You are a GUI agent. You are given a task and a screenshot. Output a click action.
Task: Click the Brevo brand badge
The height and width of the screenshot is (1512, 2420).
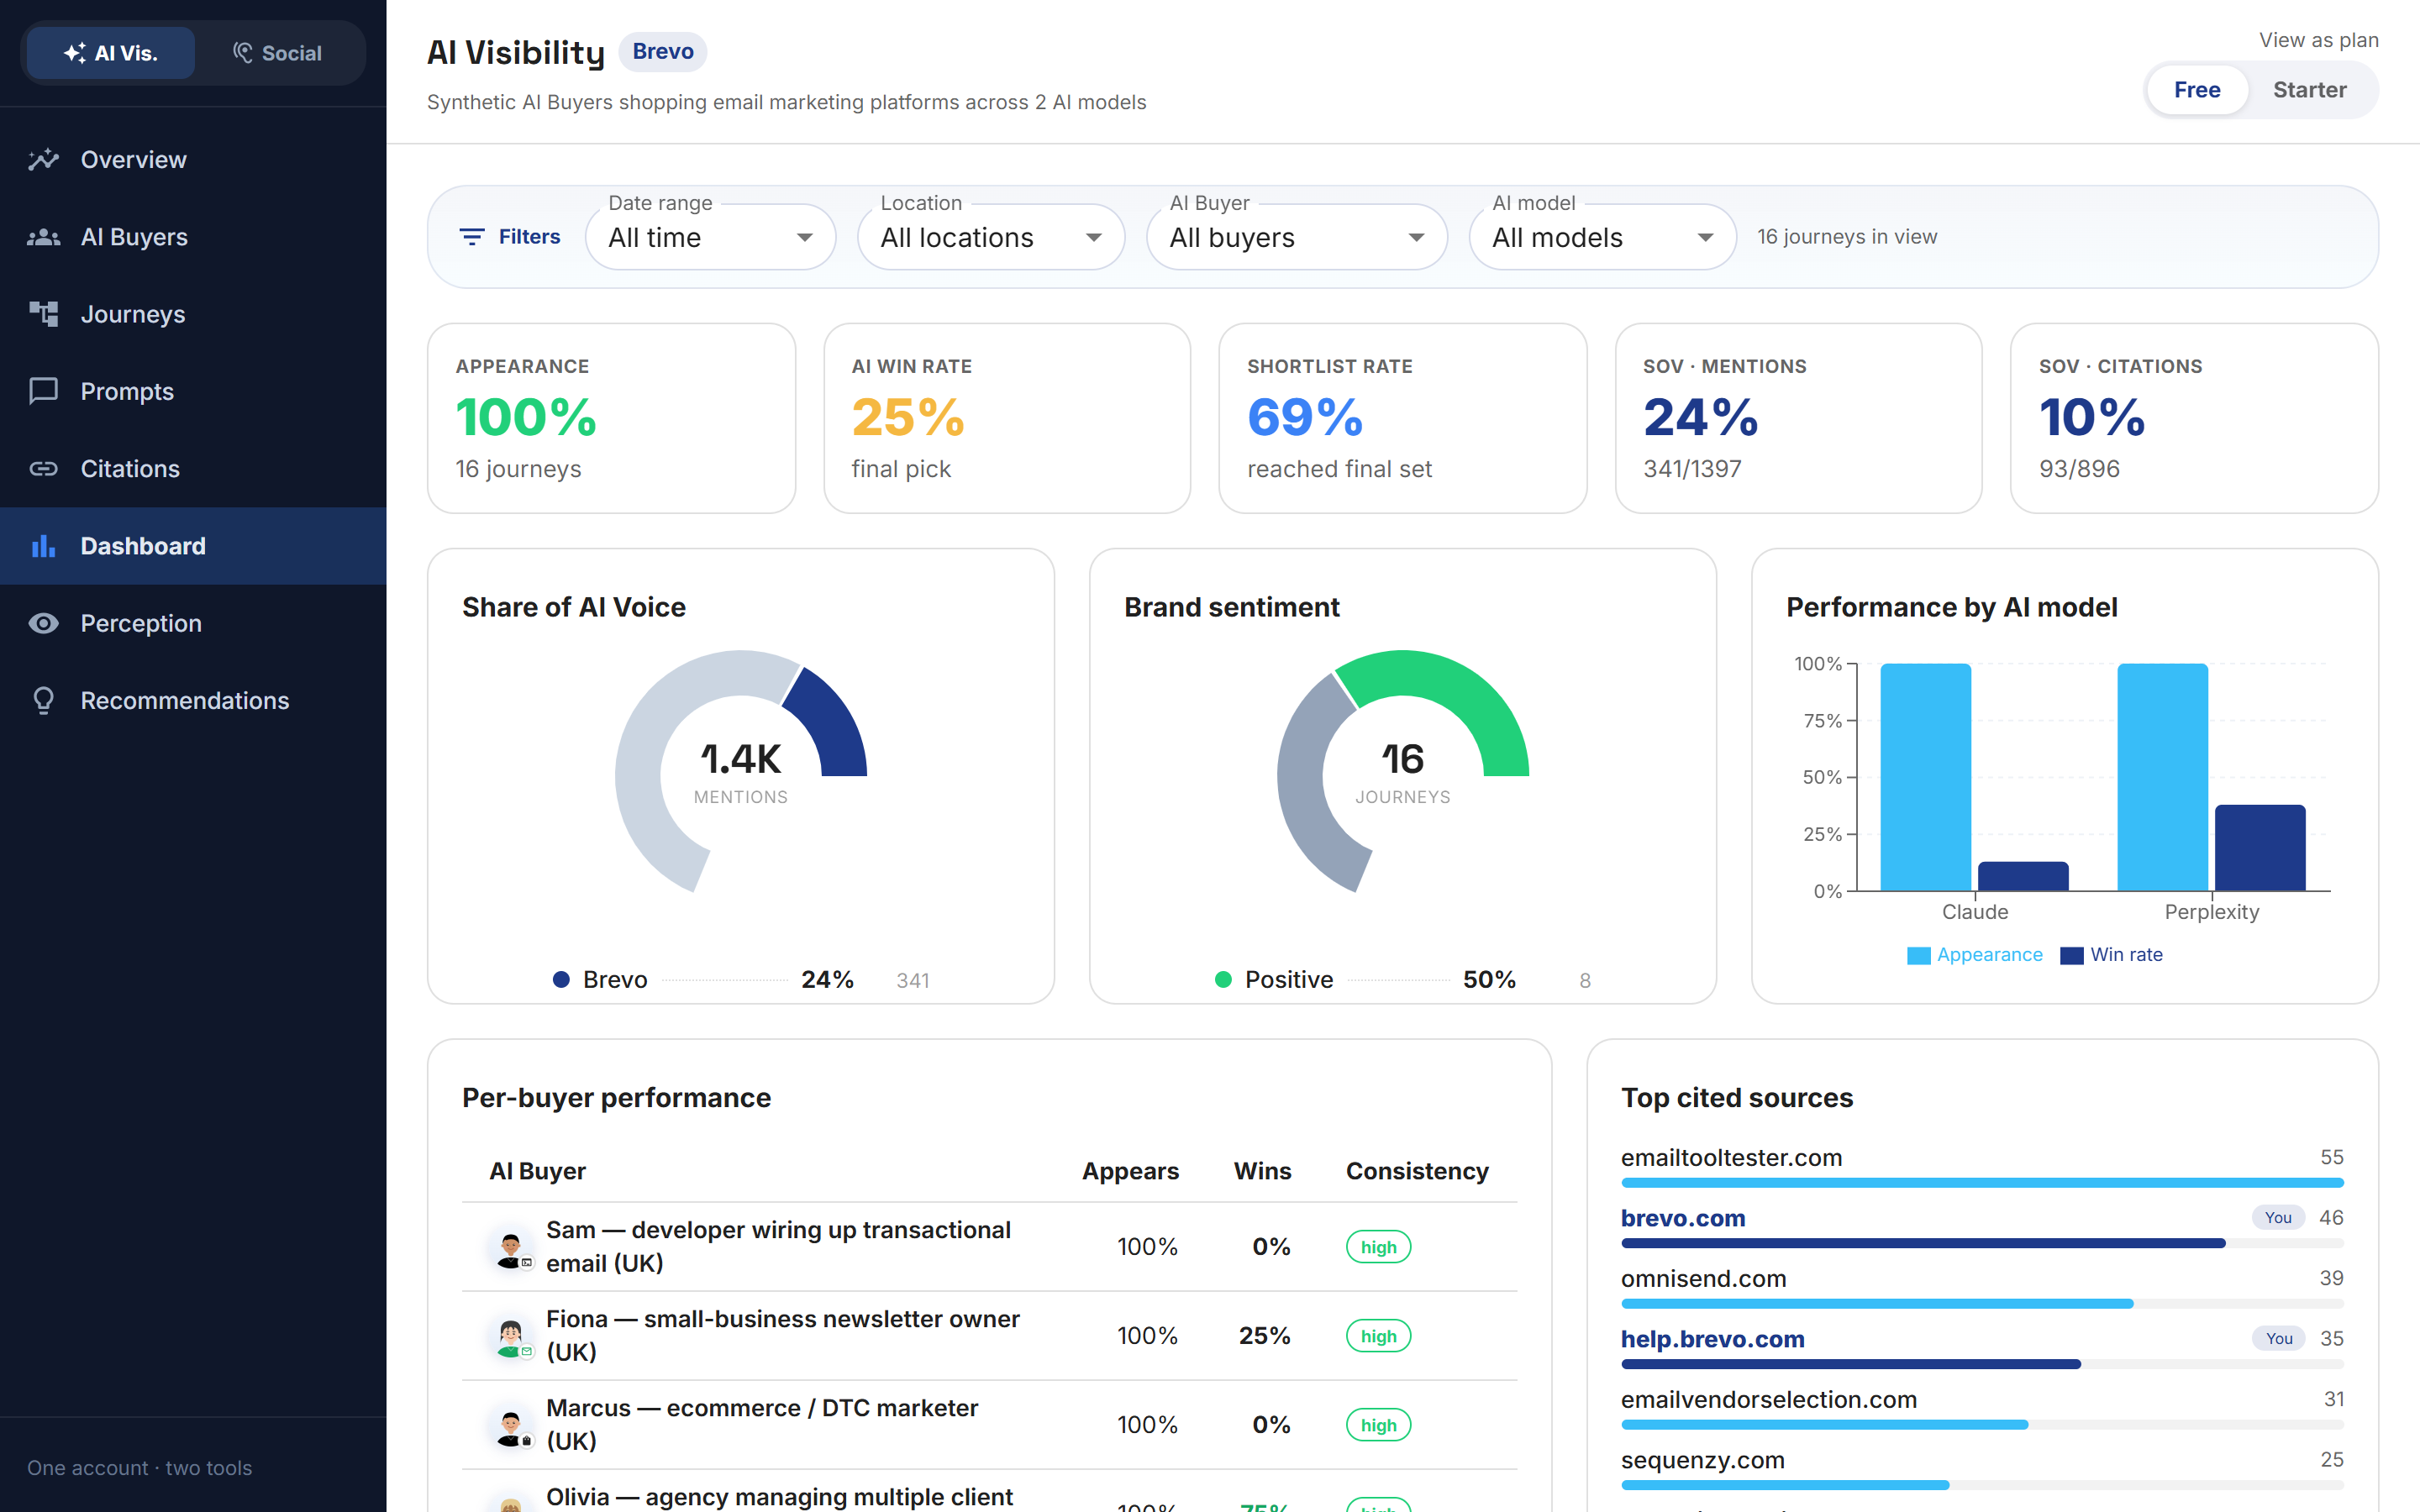pyautogui.click(x=663, y=52)
